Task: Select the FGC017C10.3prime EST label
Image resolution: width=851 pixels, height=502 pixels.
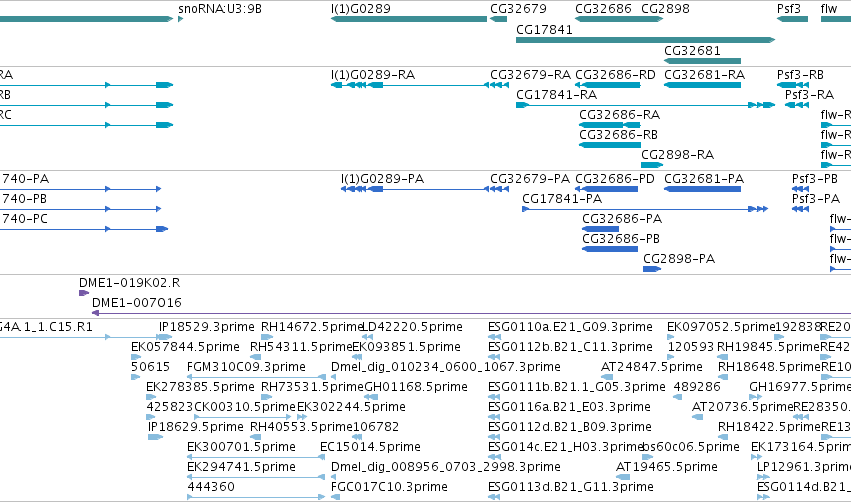Action: coord(389,487)
